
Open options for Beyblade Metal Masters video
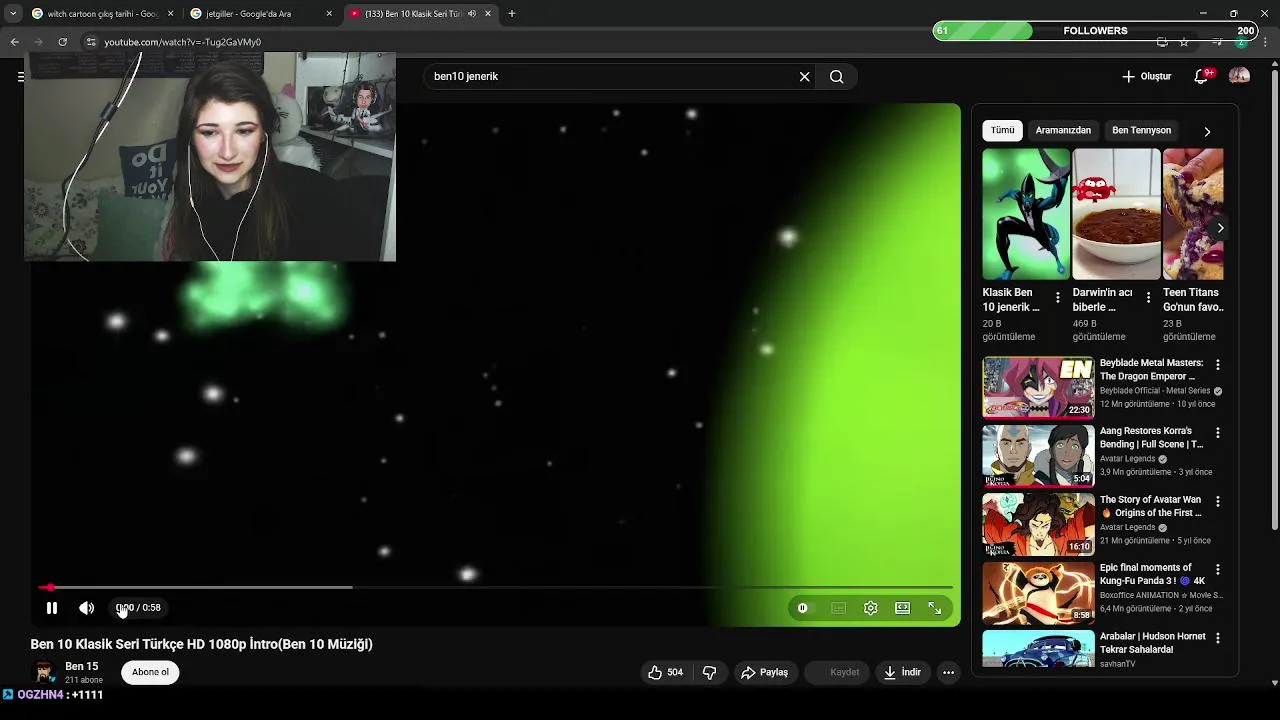(x=1218, y=365)
